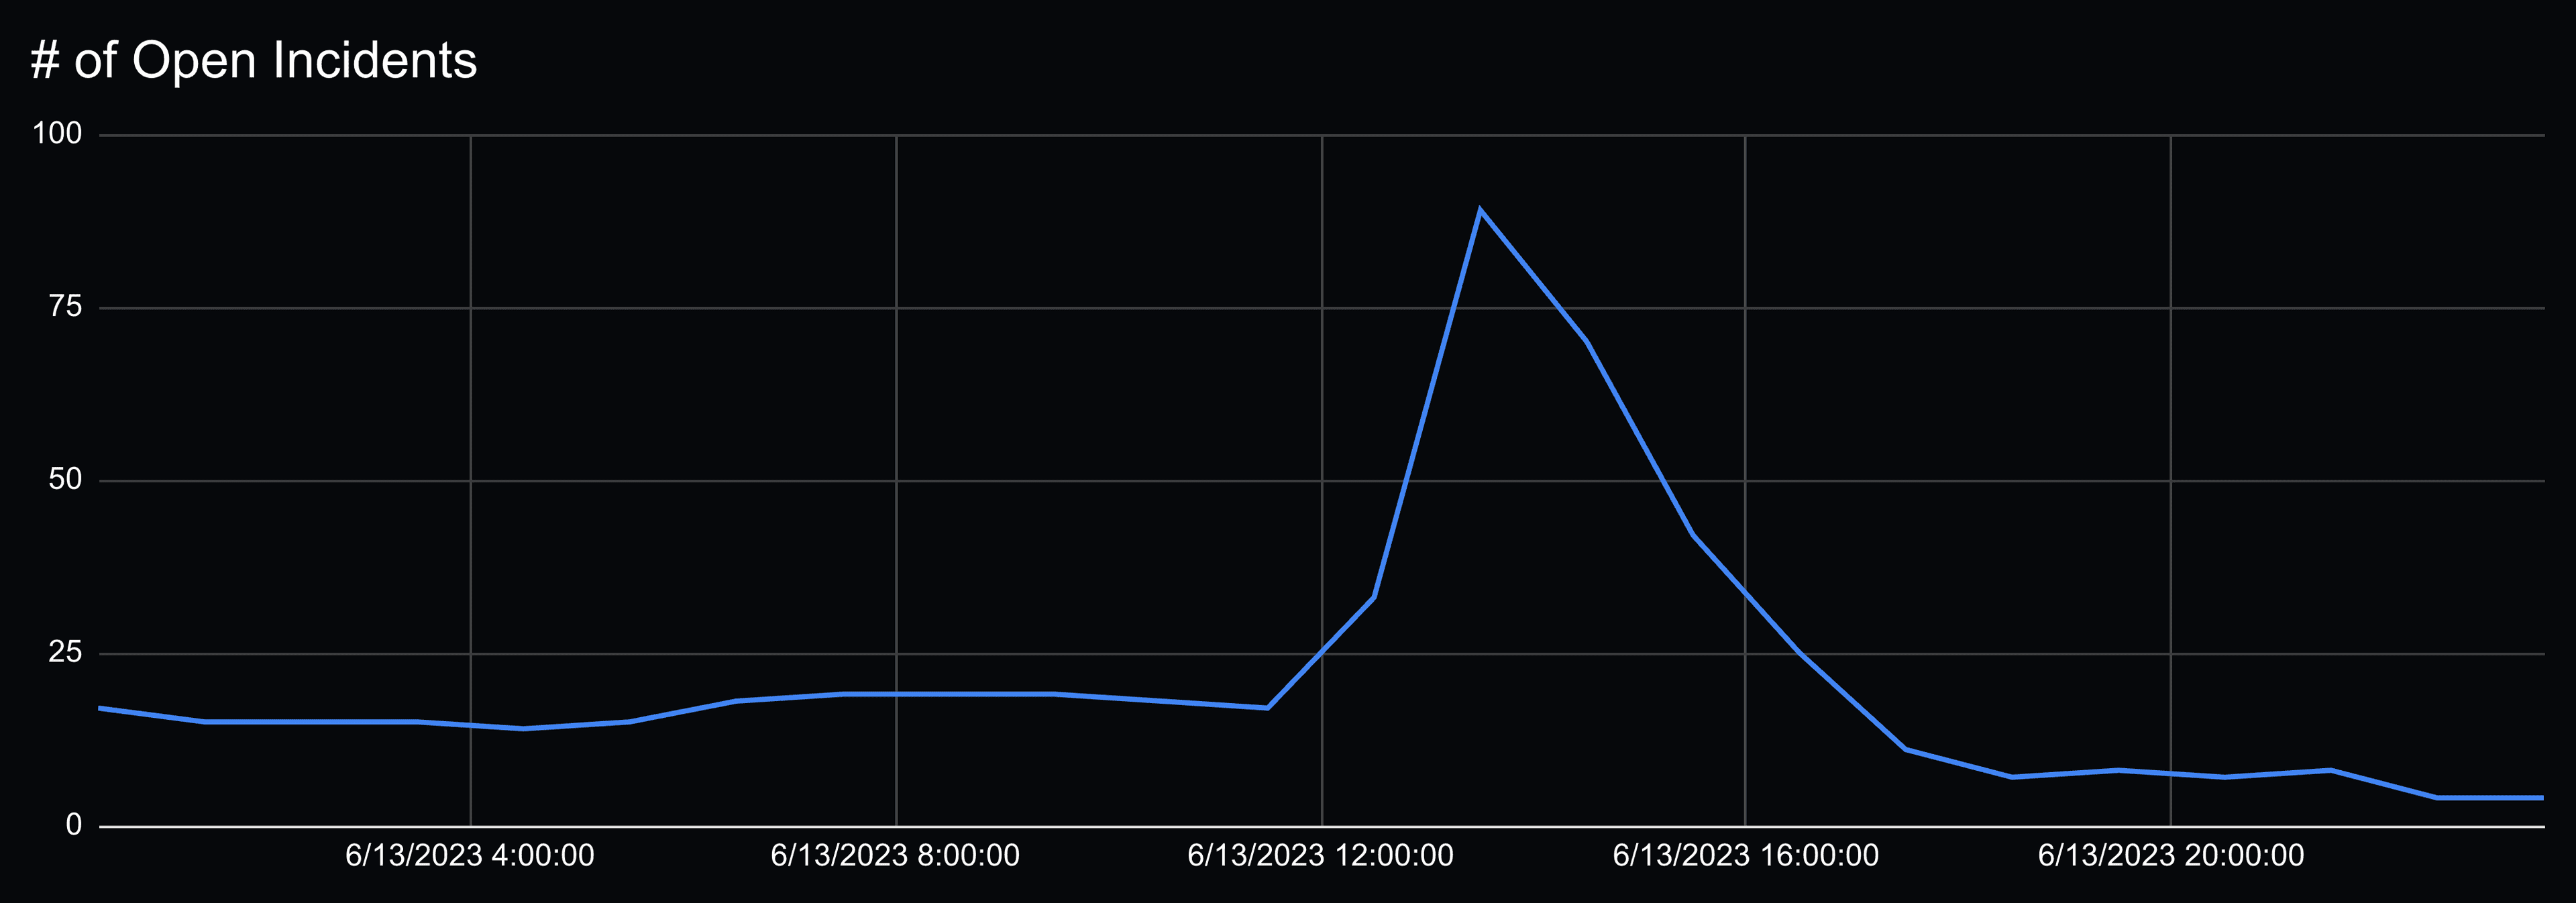Viewport: 2576px width, 903px height.
Task: Select the "6/13/2023 8:00:00" axis label
Action: click(894, 856)
